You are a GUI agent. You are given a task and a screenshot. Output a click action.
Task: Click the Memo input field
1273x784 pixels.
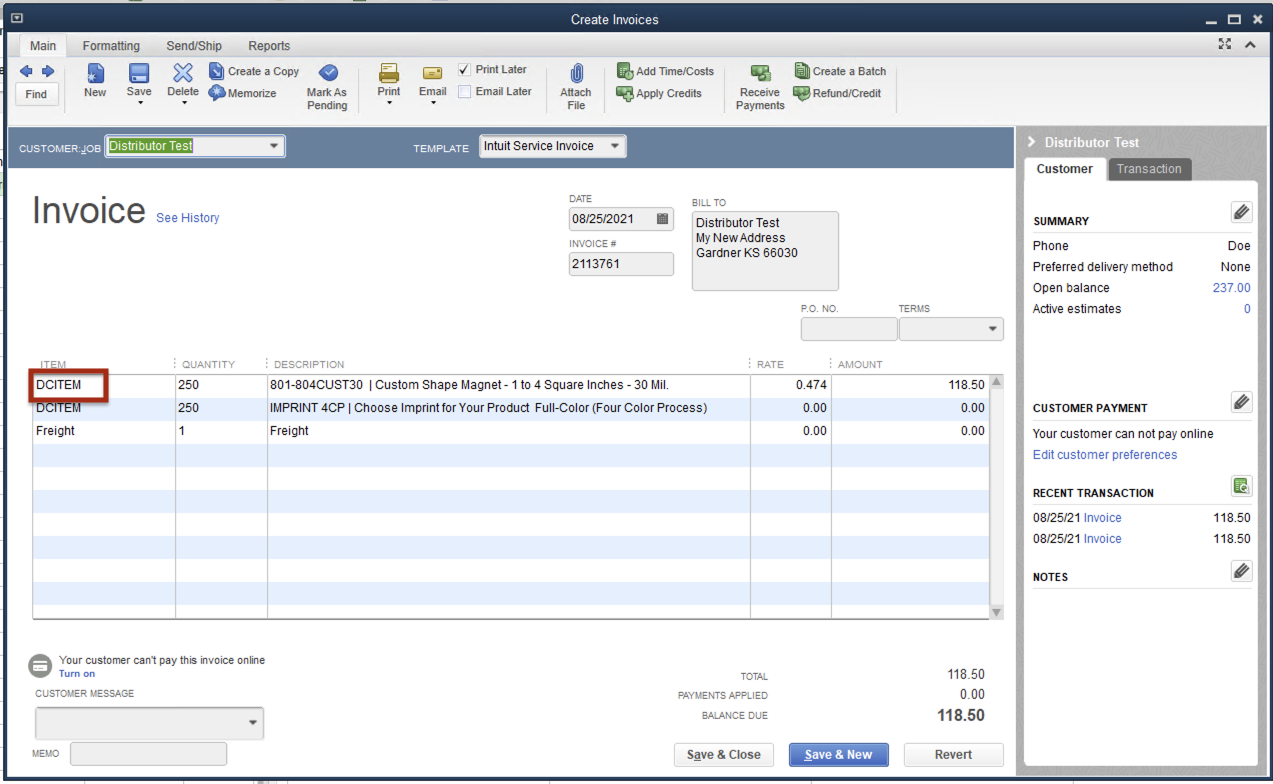(148, 754)
